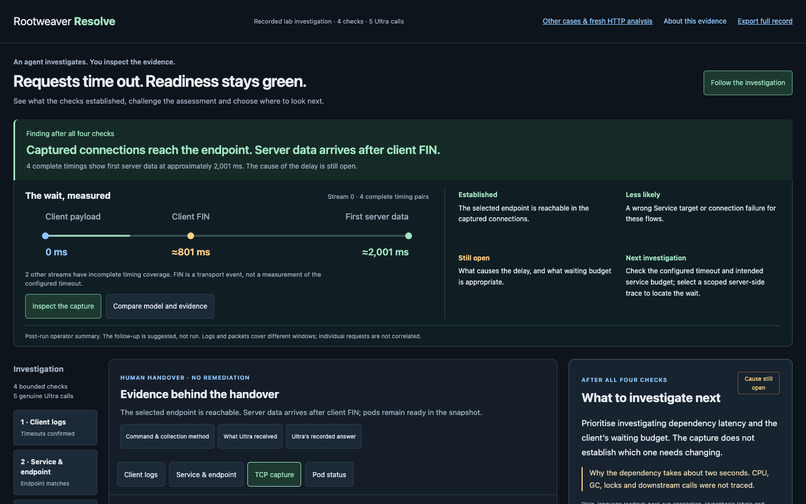The height and width of the screenshot is (504, 806).
Task: Select the TCP capture tab
Action: pos(274,474)
